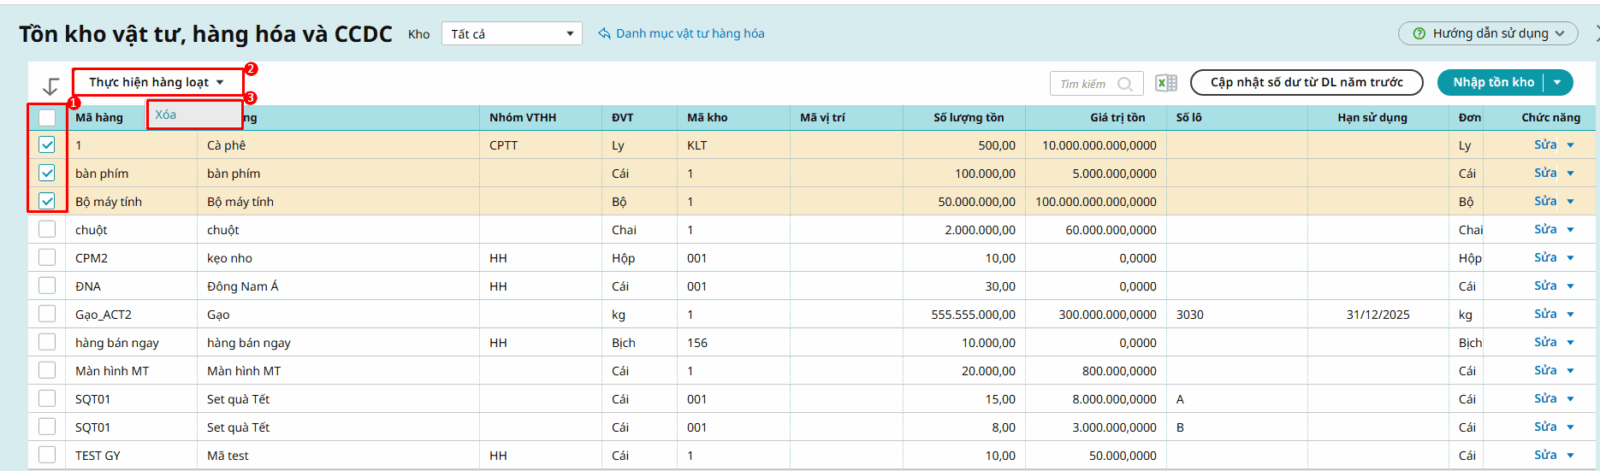Click the back arrow icon before Danh mục

(x=604, y=34)
